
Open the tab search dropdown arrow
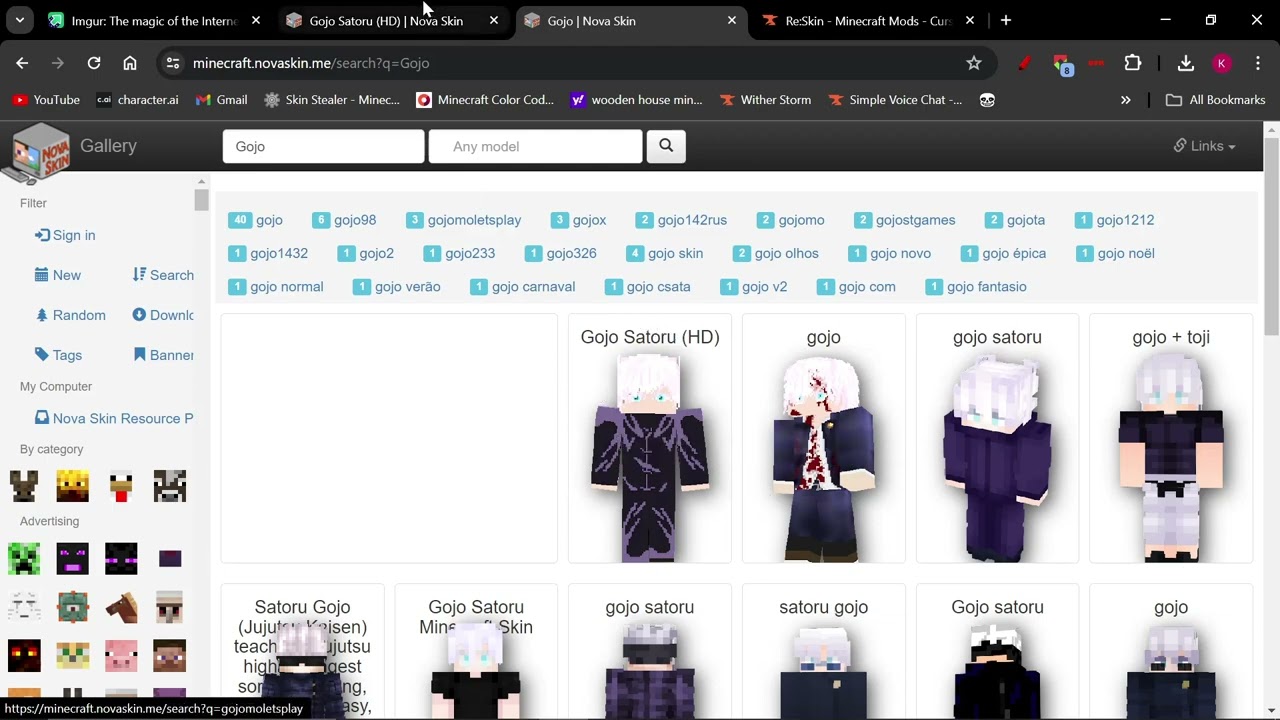click(x=20, y=20)
